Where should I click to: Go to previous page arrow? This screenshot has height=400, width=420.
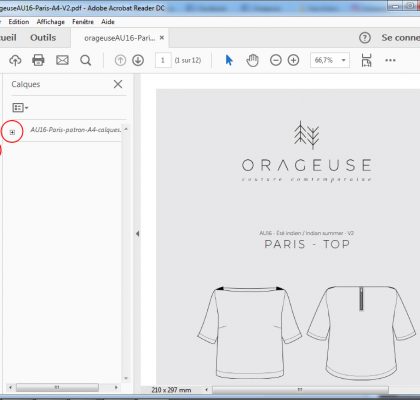pyautogui.click(x=120, y=60)
